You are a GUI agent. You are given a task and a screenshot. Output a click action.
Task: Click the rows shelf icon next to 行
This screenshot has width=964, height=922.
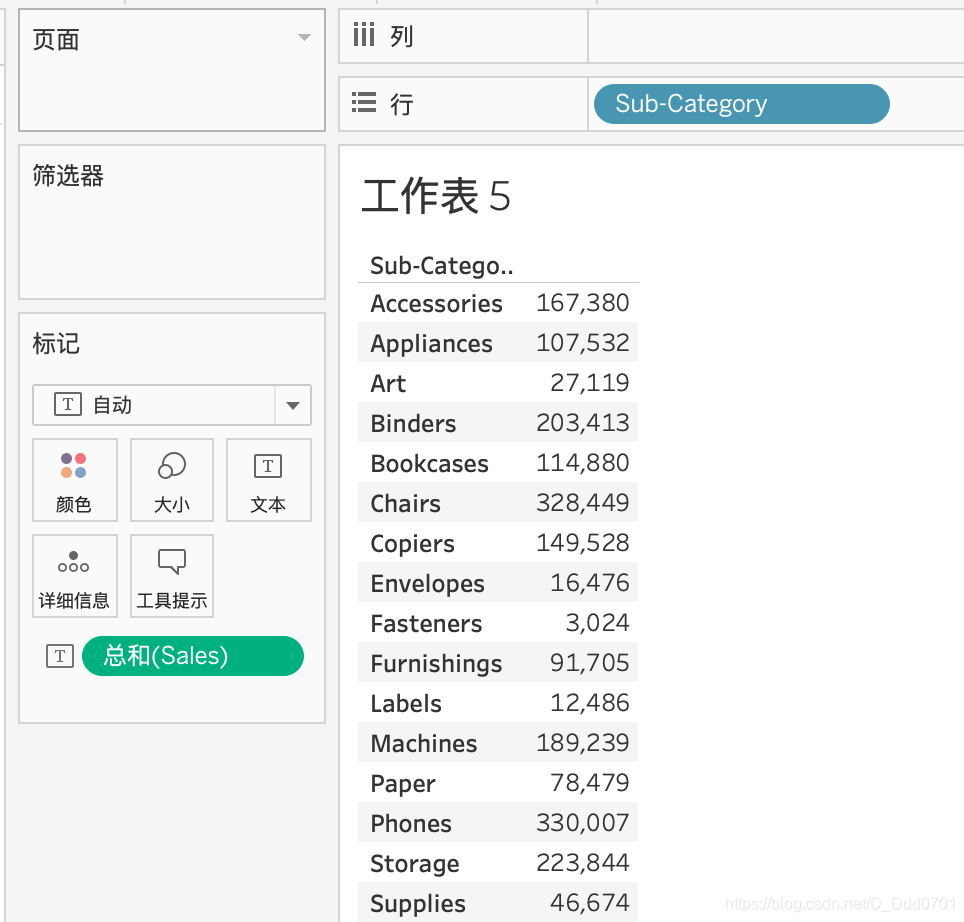pyautogui.click(x=363, y=102)
